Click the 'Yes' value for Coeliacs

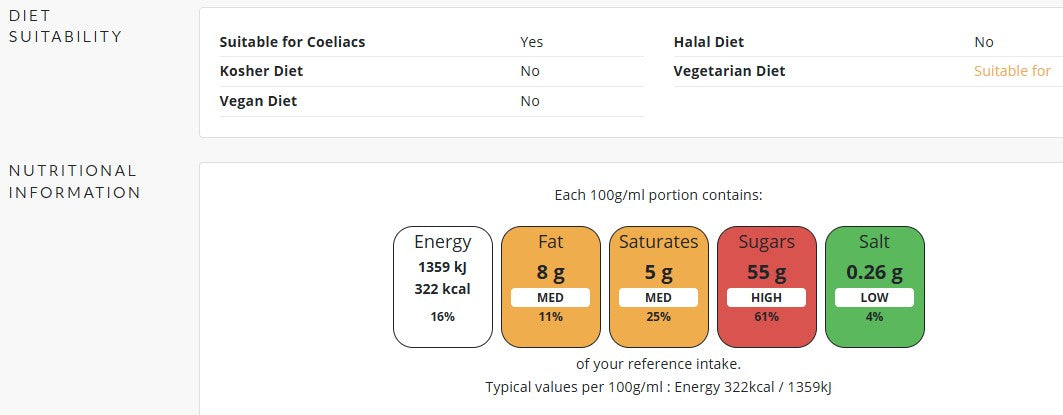(531, 42)
